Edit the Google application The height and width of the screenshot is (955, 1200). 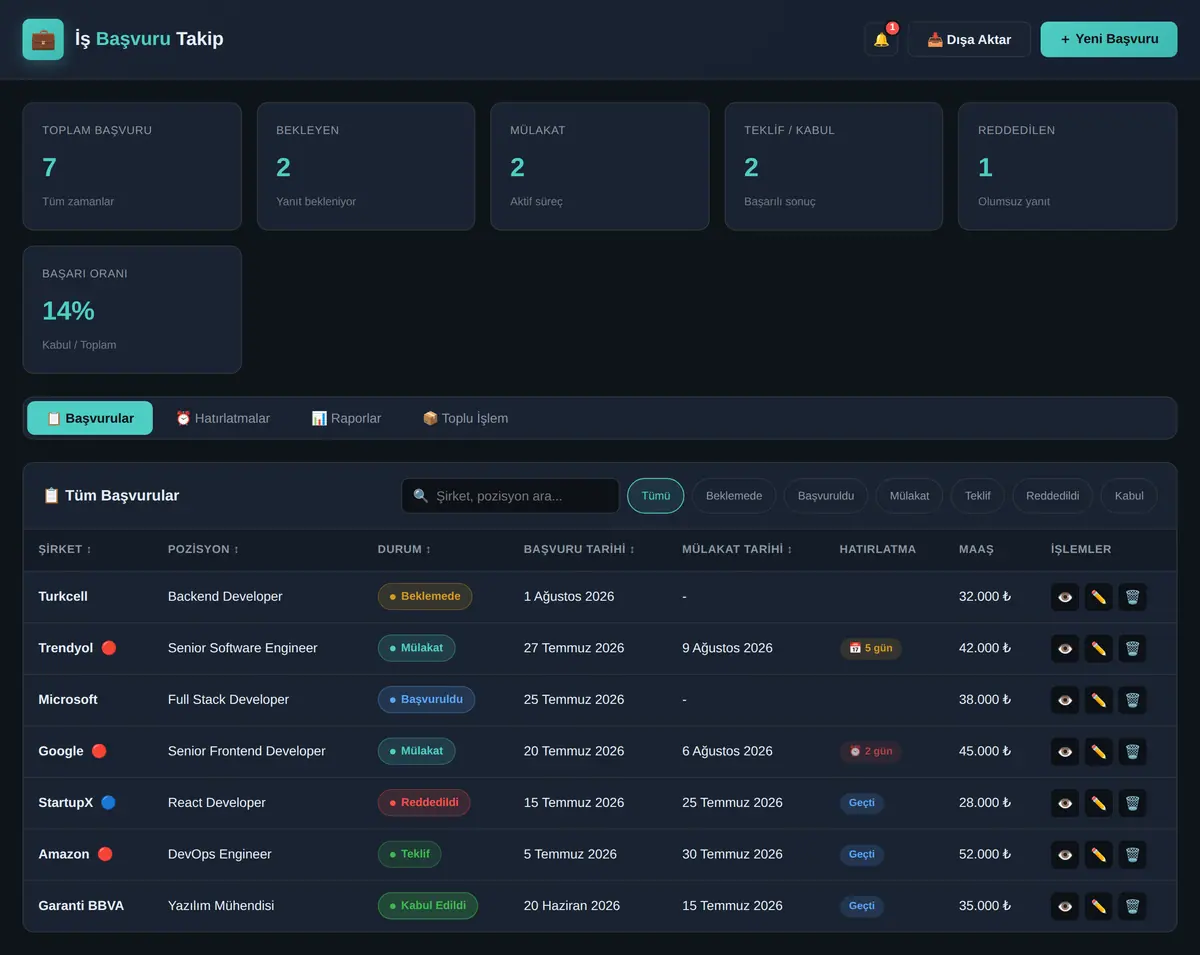point(1099,751)
